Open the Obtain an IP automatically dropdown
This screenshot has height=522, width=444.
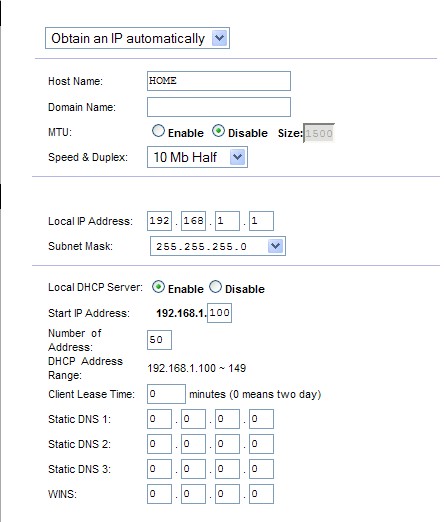(137, 38)
